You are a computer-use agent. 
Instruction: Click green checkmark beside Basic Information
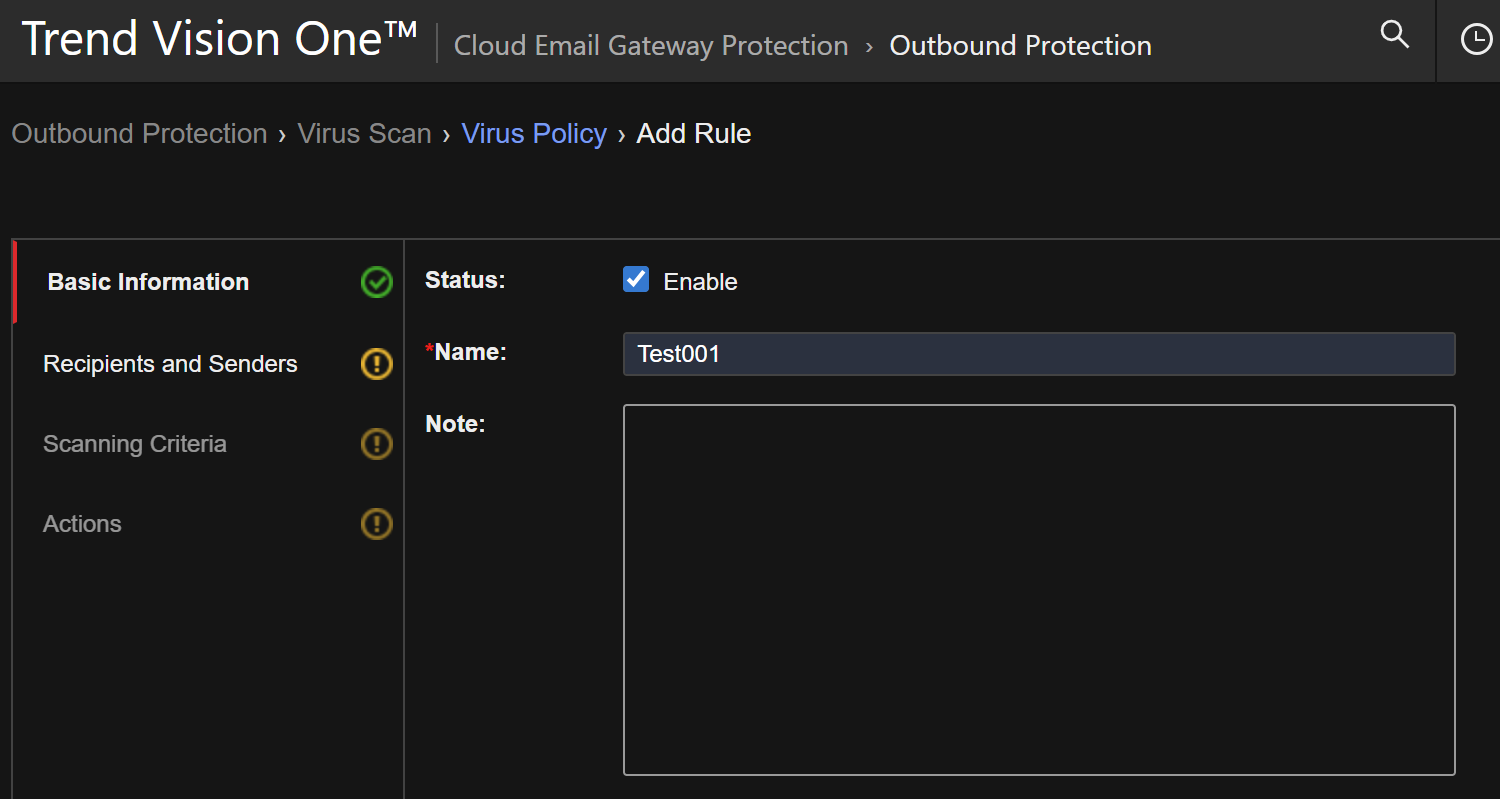pyautogui.click(x=377, y=282)
